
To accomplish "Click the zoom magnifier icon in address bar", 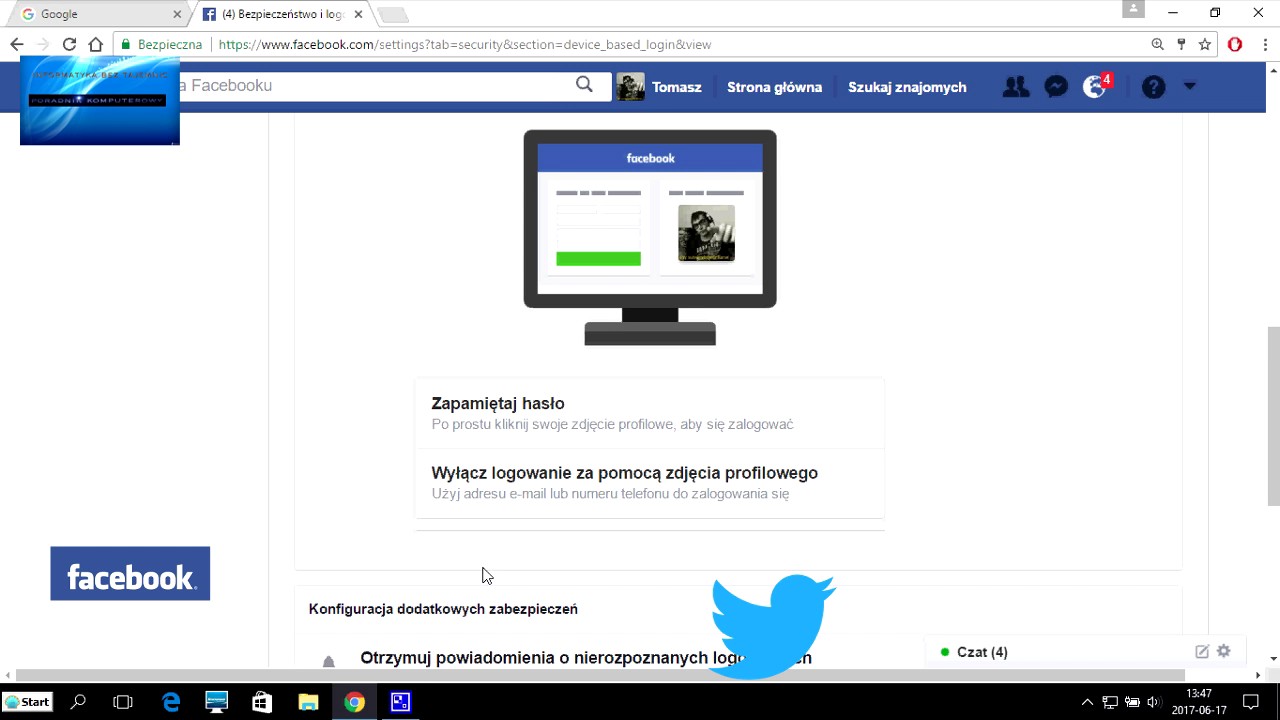I will pos(1158,44).
